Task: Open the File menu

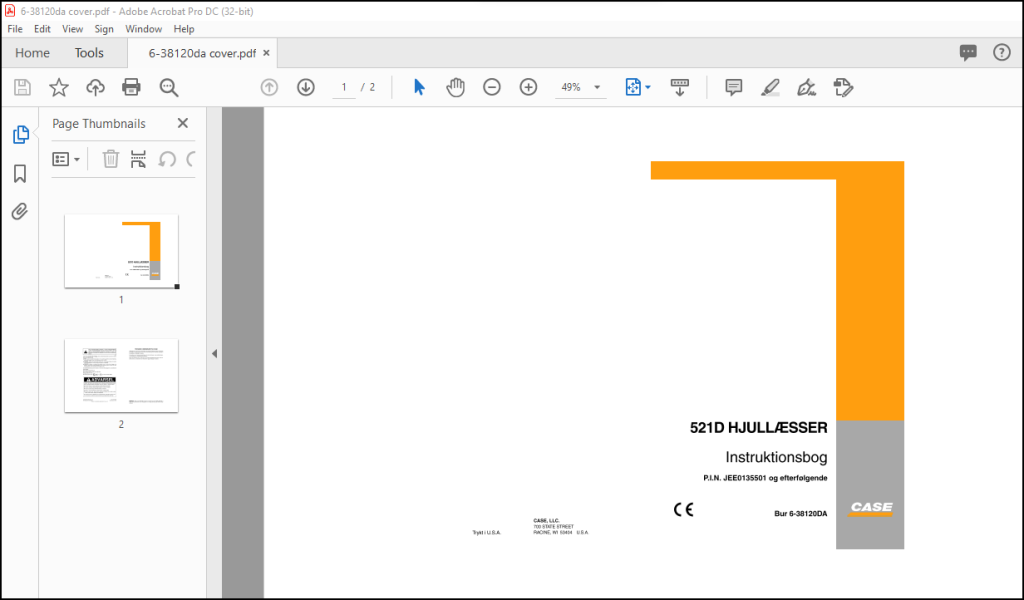Action: (x=15, y=29)
